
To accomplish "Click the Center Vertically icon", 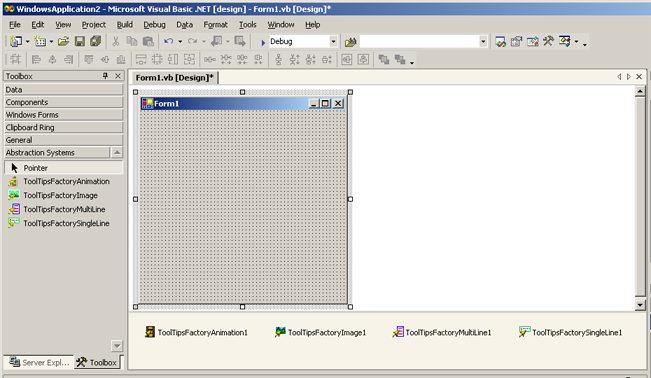I will click(x=363, y=60).
